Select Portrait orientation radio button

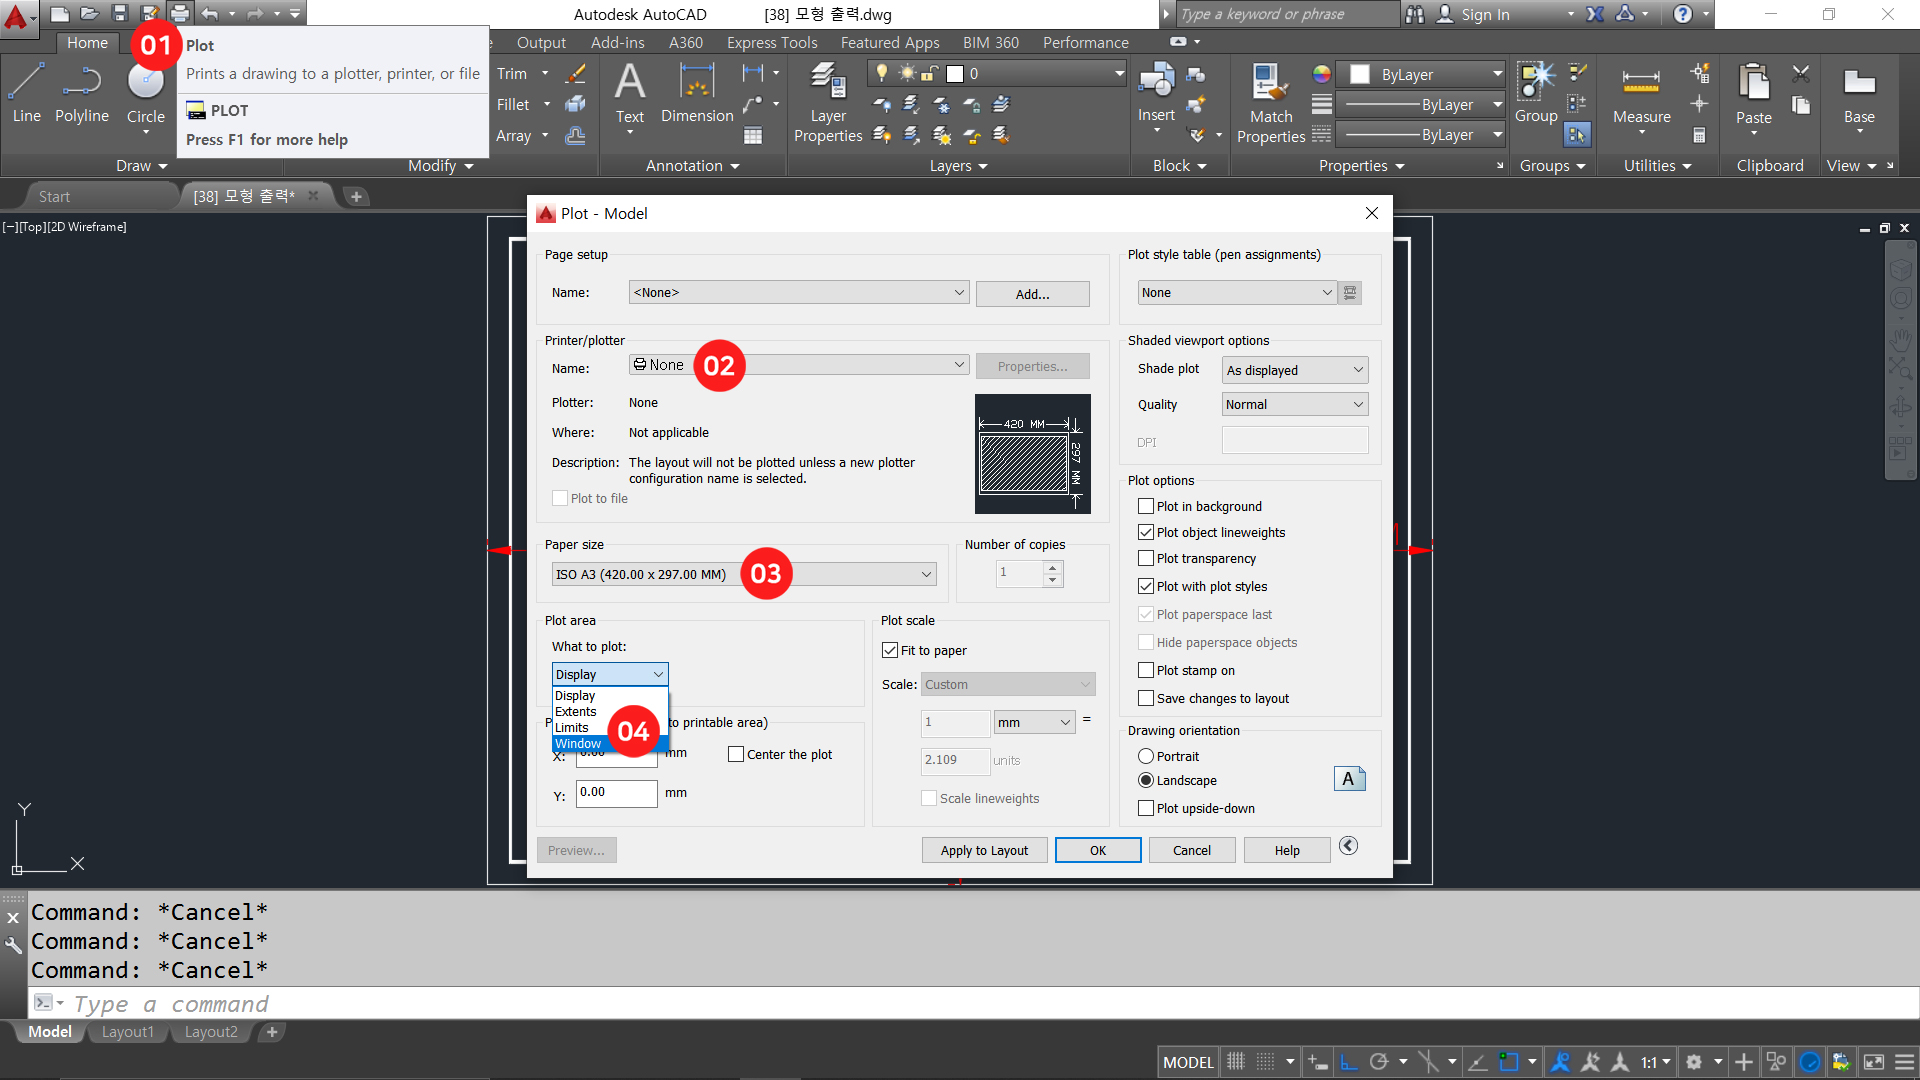[x=1146, y=757]
